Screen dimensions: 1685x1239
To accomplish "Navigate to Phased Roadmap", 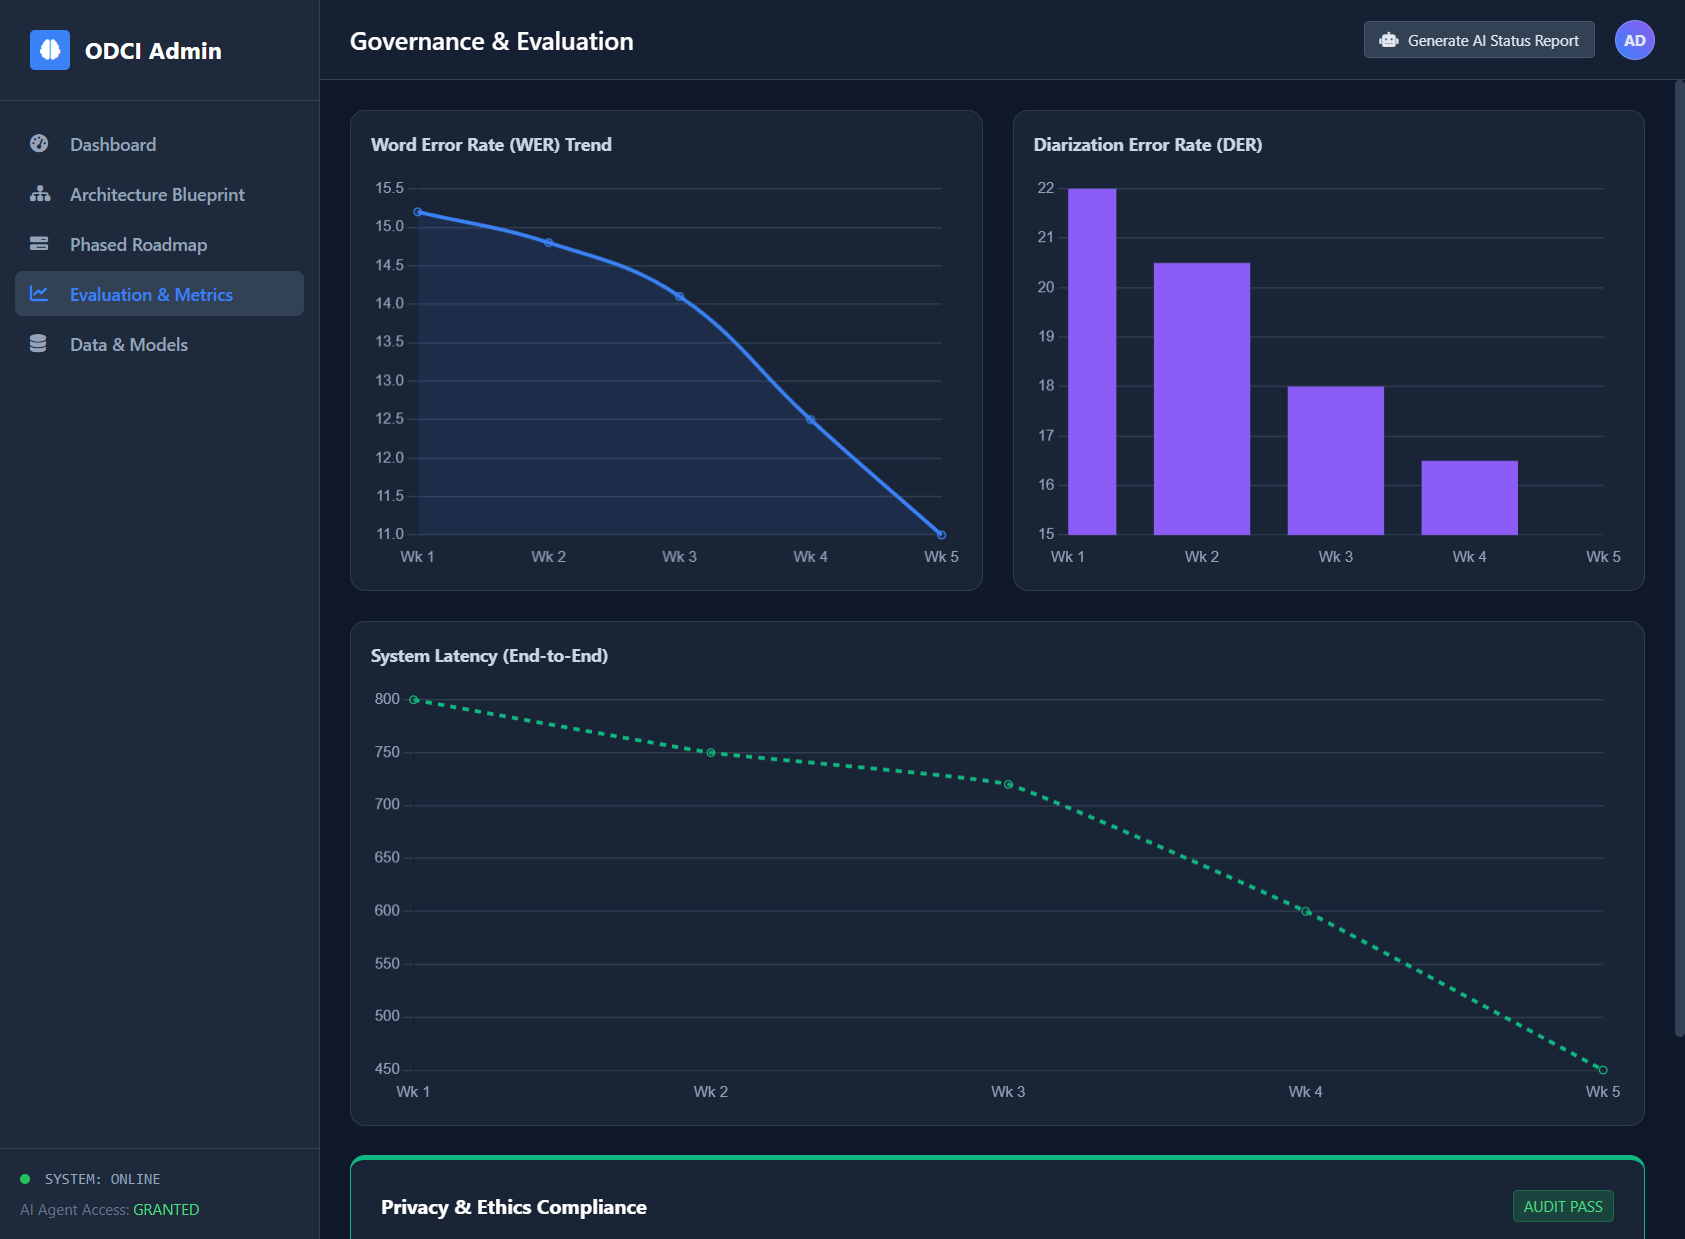I will 137,244.
